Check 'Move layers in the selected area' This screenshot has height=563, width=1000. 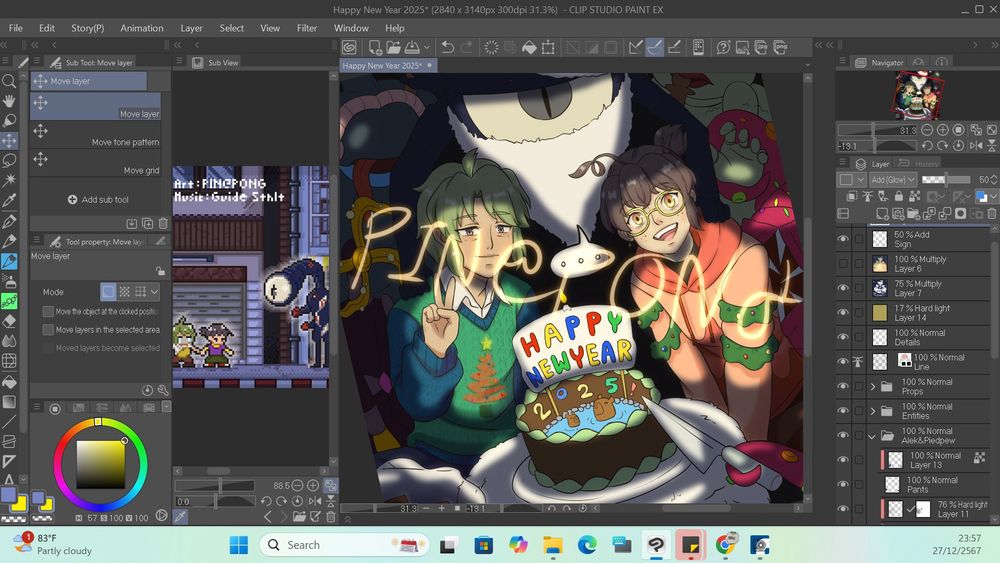point(48,330)
